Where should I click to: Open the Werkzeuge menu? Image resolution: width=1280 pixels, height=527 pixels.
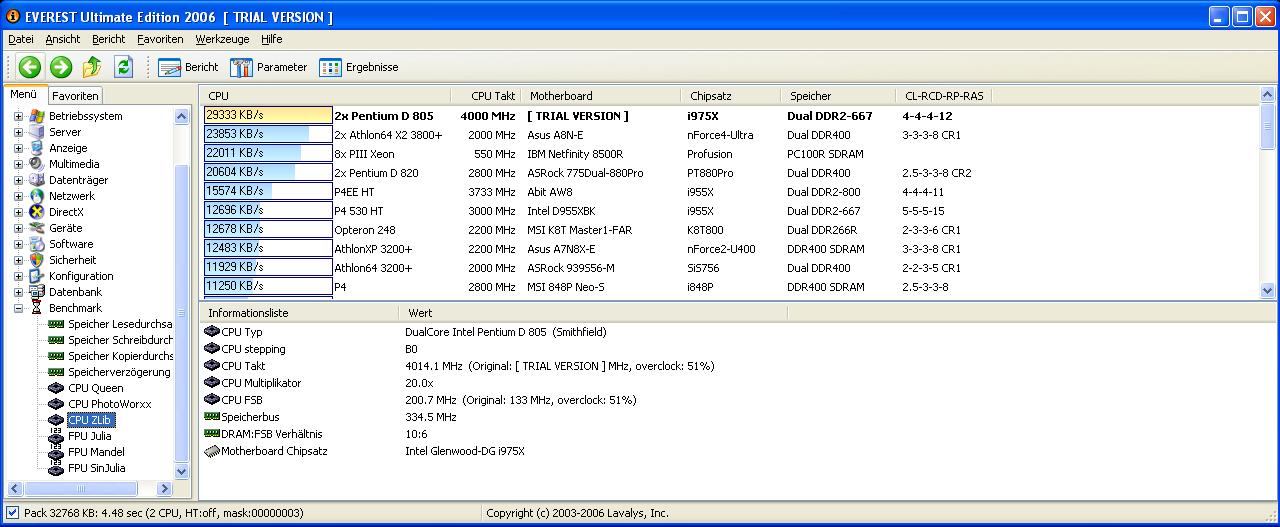(222, 39)
